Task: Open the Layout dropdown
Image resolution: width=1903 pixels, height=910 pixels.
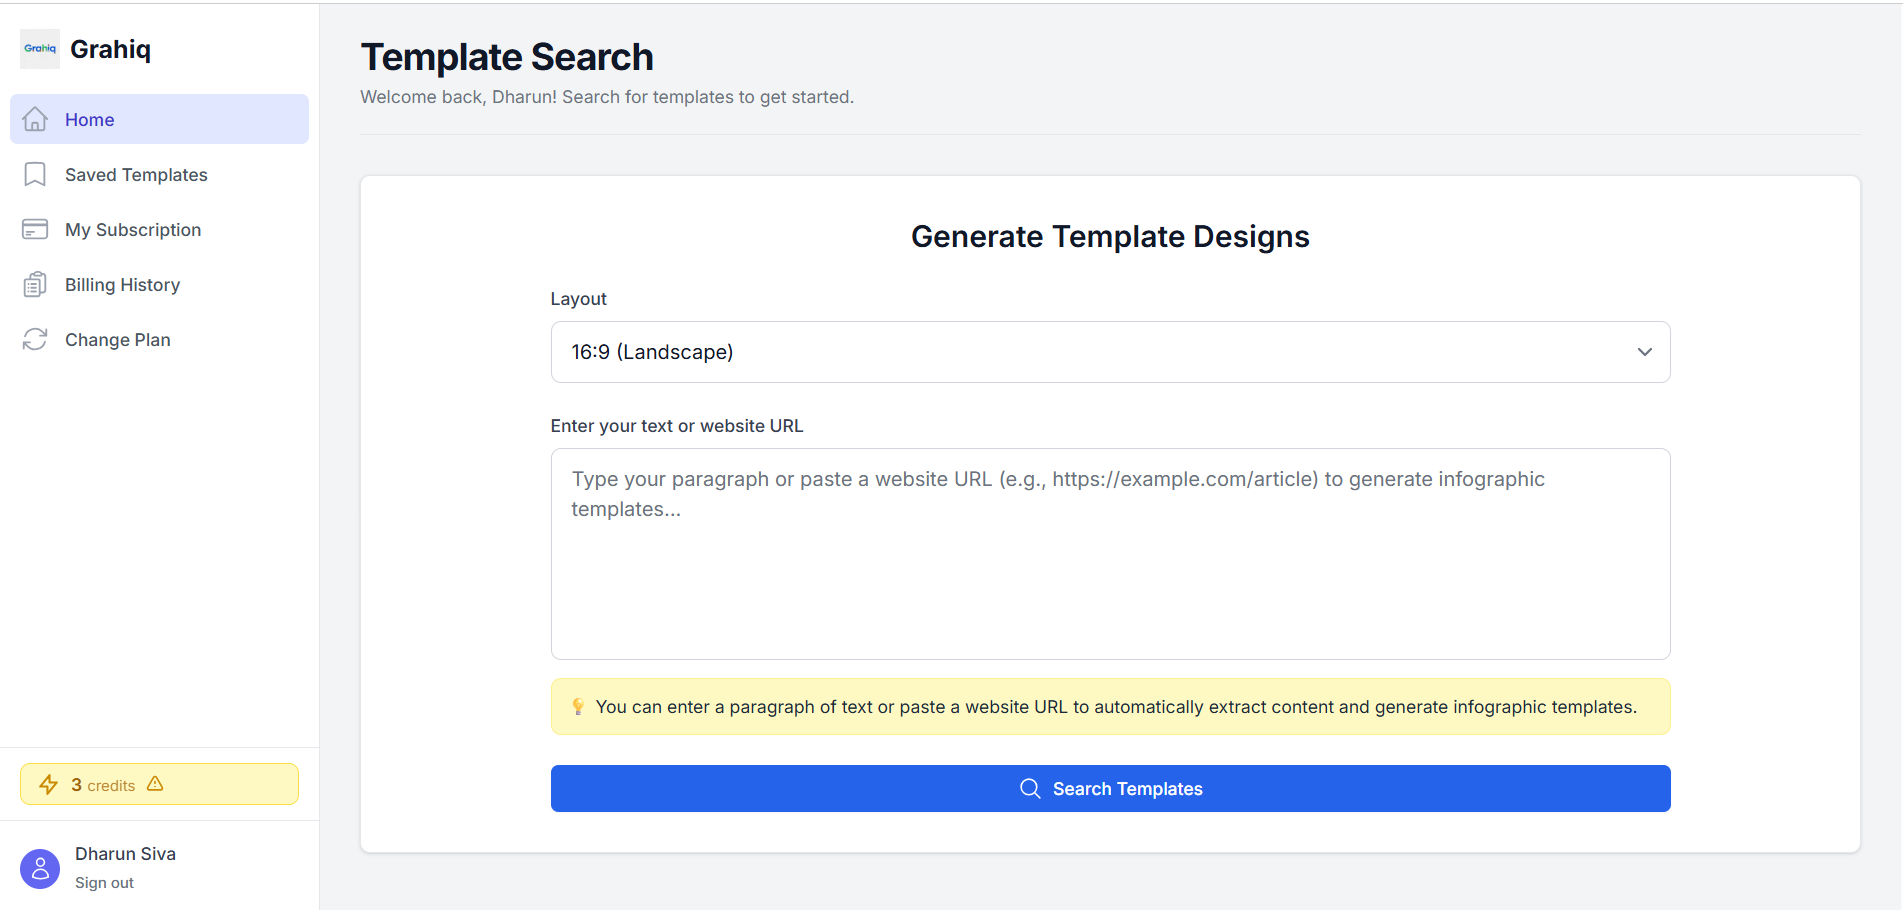Action: 1109,352
